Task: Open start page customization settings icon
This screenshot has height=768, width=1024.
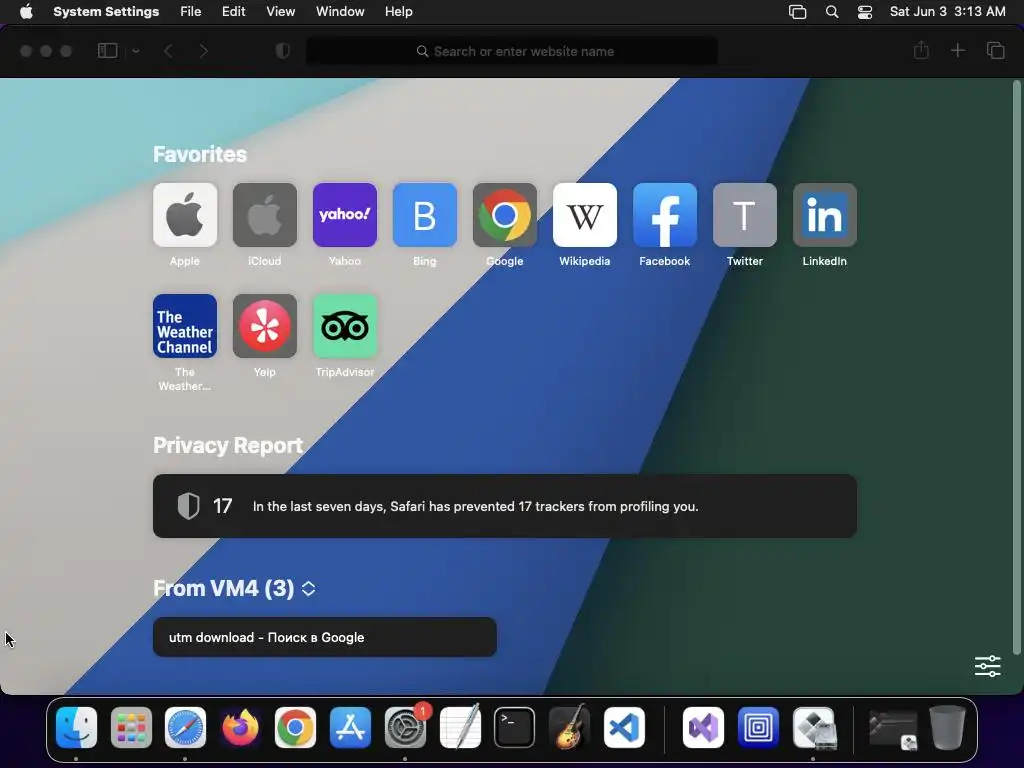Action: point(987,666)
